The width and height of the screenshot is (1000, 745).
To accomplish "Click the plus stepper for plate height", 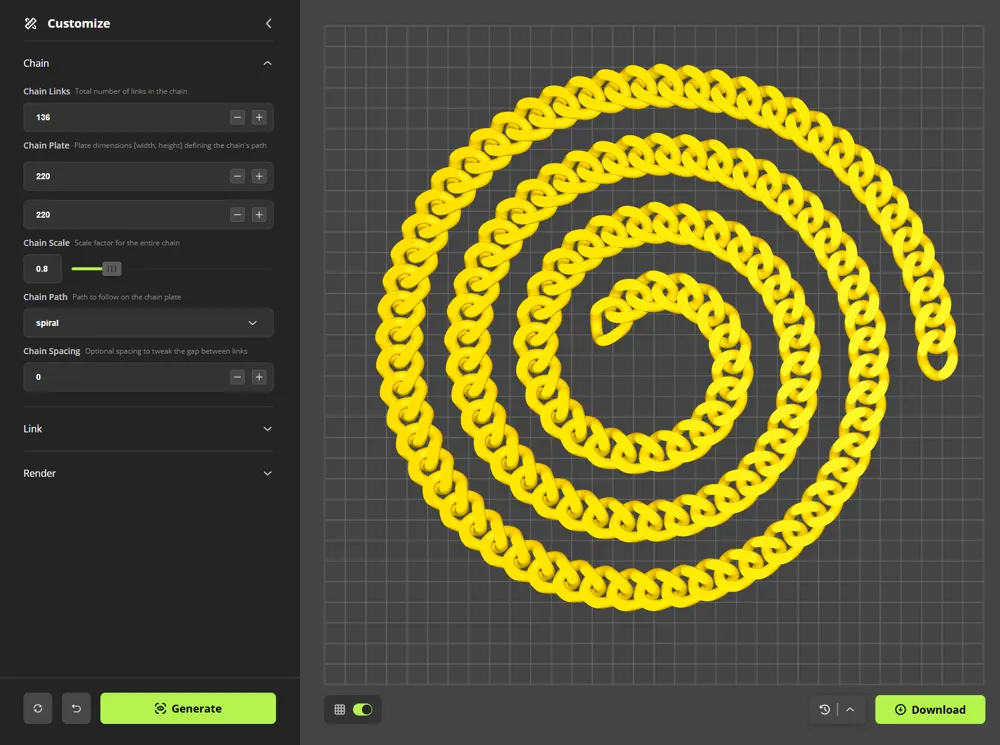I will coord(259,214).
